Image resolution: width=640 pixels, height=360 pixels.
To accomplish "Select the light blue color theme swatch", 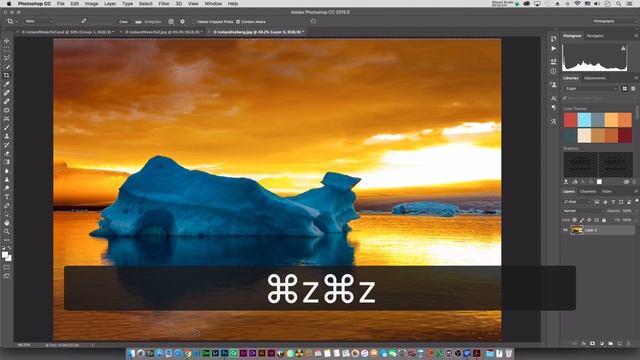I will click(x=584, y=120).
